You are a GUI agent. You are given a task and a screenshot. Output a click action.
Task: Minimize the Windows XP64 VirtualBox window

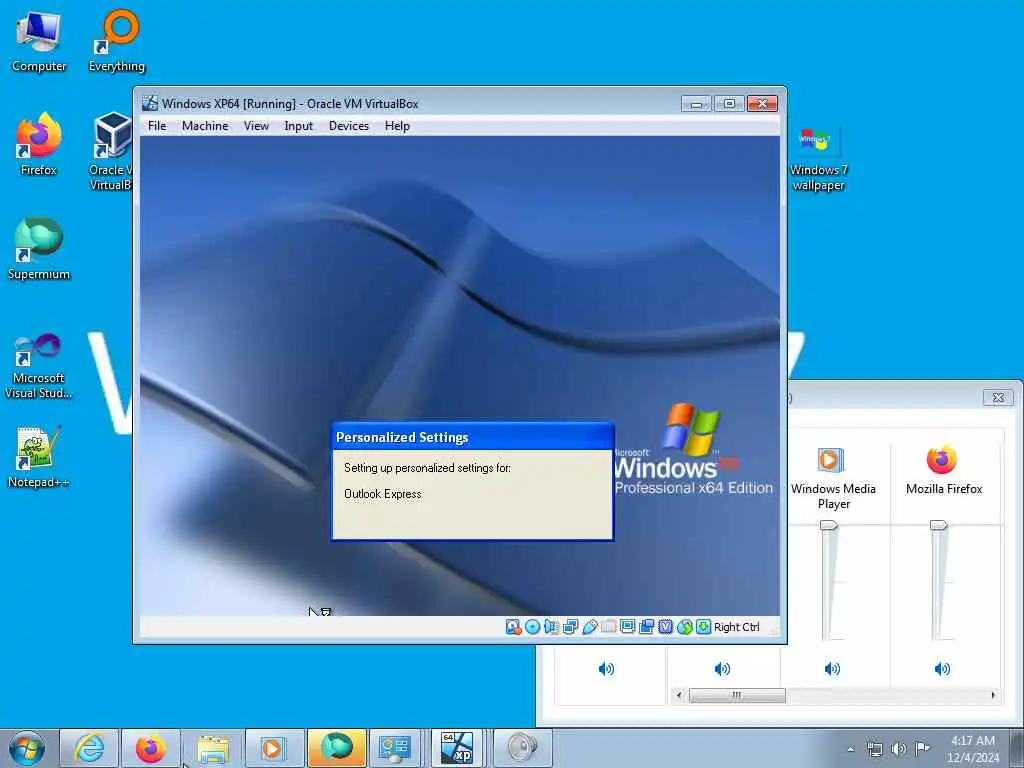pos(696,104)
